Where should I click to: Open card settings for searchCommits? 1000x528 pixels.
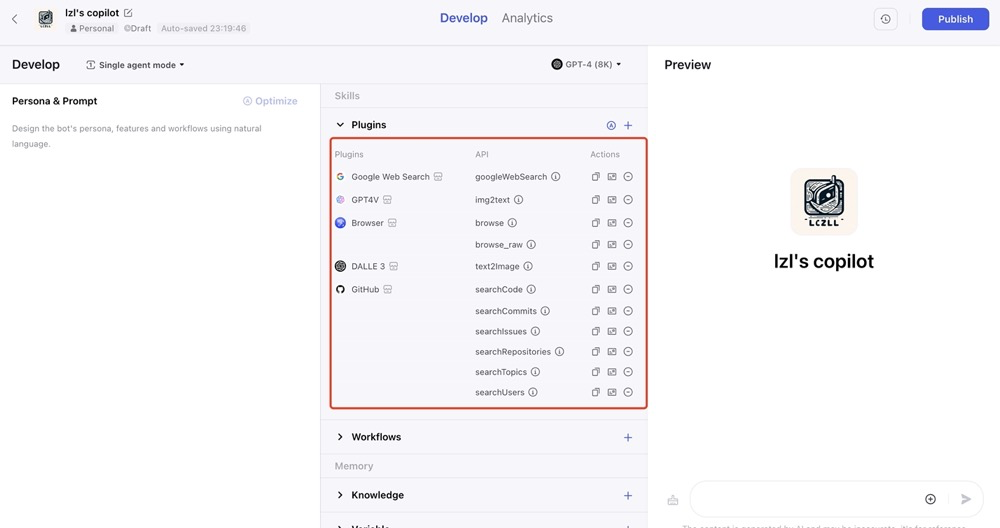coord(612,311)
